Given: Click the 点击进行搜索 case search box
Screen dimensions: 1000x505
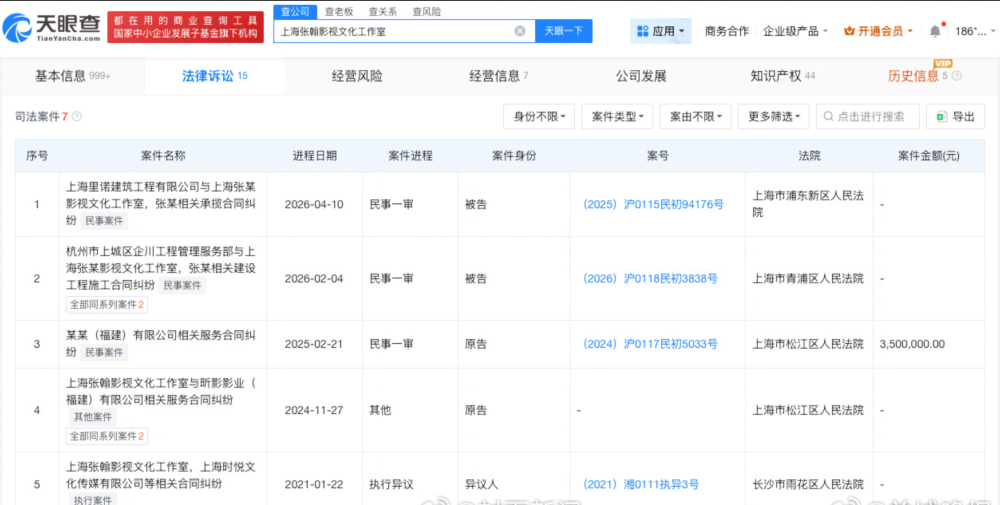Looking at the screenshot, I should pos(868,117).
